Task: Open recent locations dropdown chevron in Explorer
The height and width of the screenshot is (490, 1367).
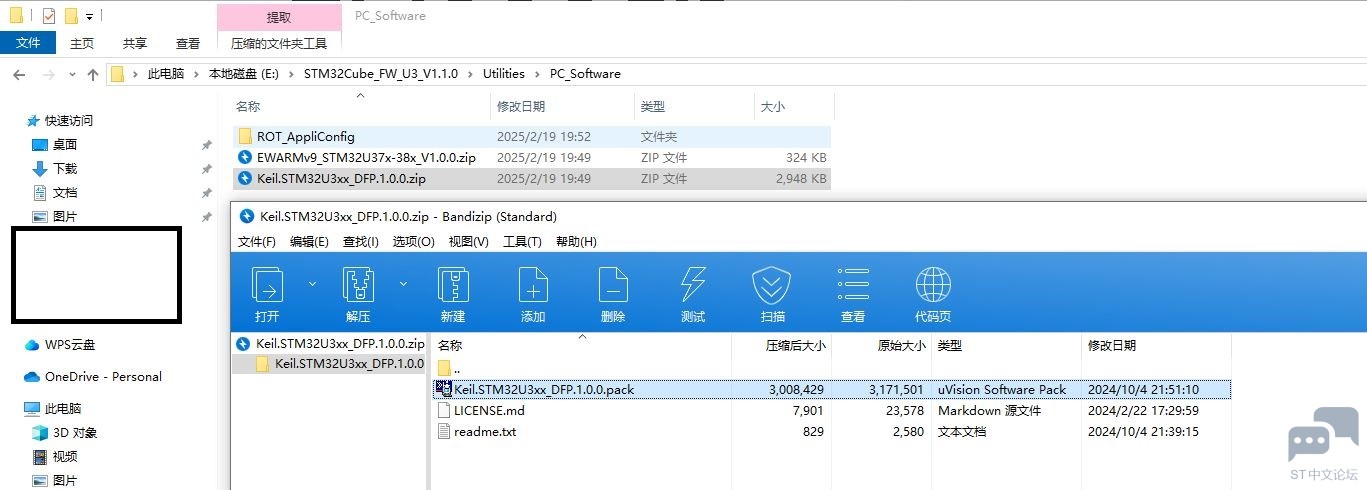Action: click(72, 74)
